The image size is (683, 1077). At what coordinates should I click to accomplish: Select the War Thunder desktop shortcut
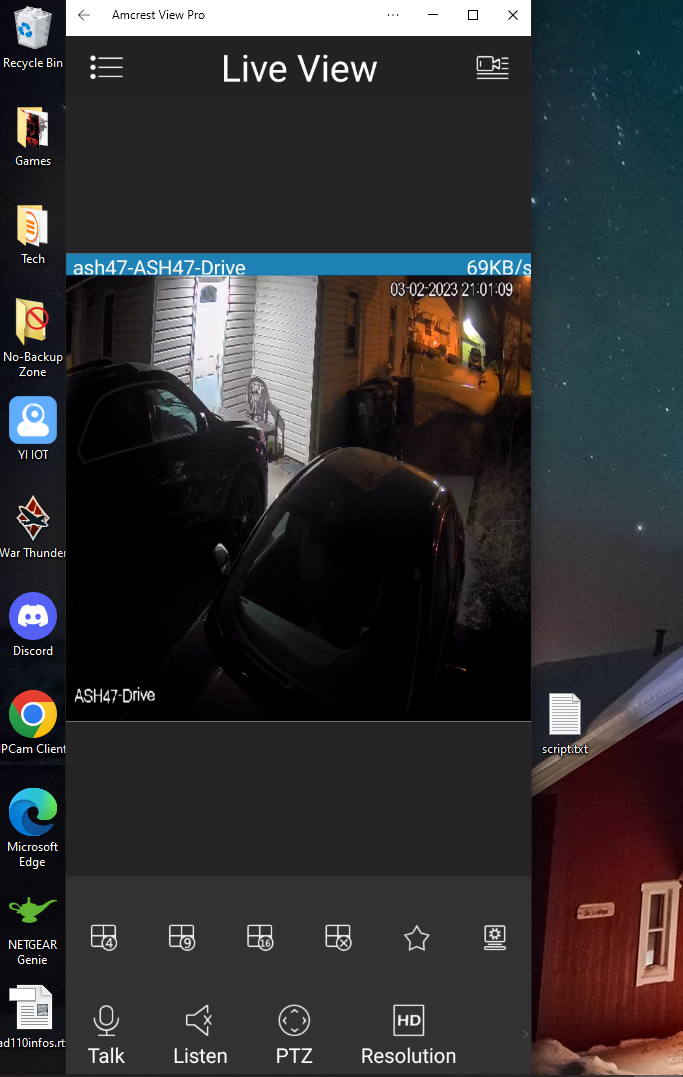tap(32, 528)
